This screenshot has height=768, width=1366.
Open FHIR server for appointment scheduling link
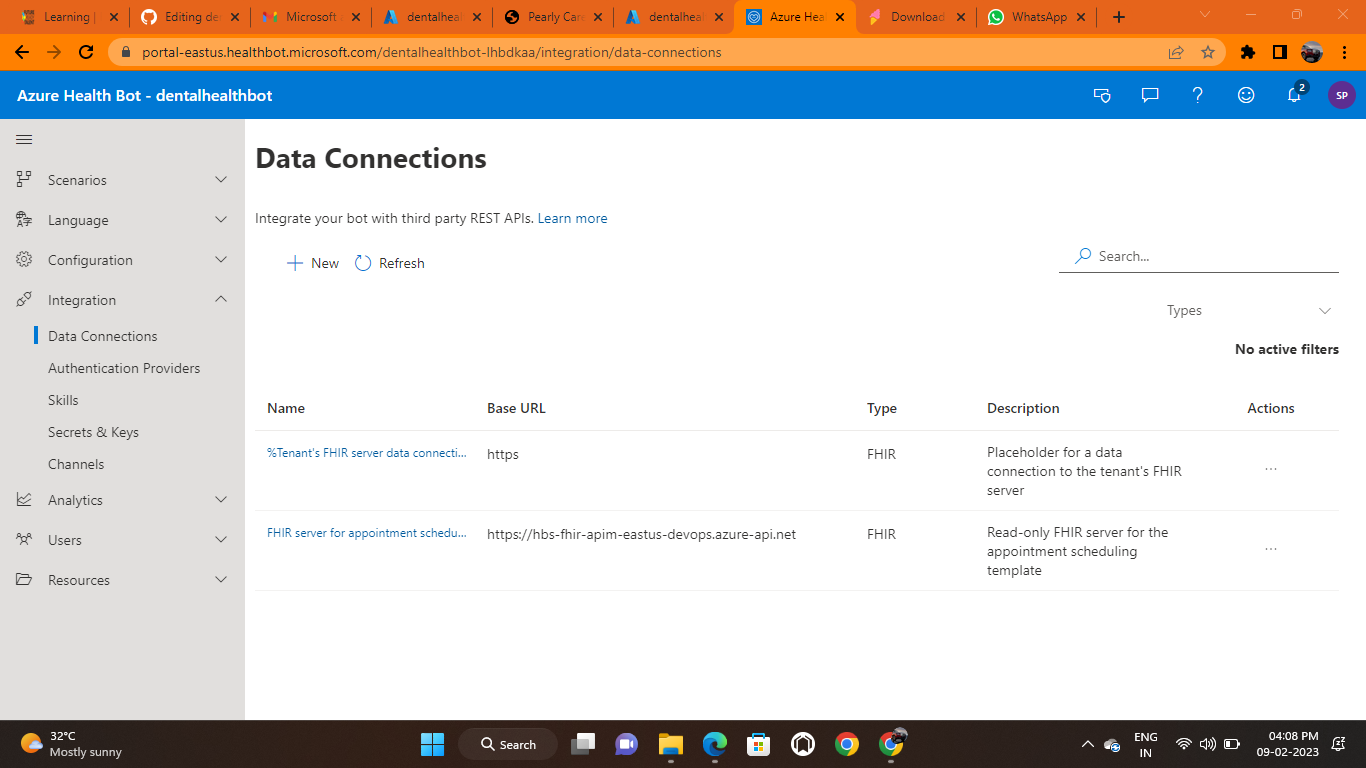[367, 533]
